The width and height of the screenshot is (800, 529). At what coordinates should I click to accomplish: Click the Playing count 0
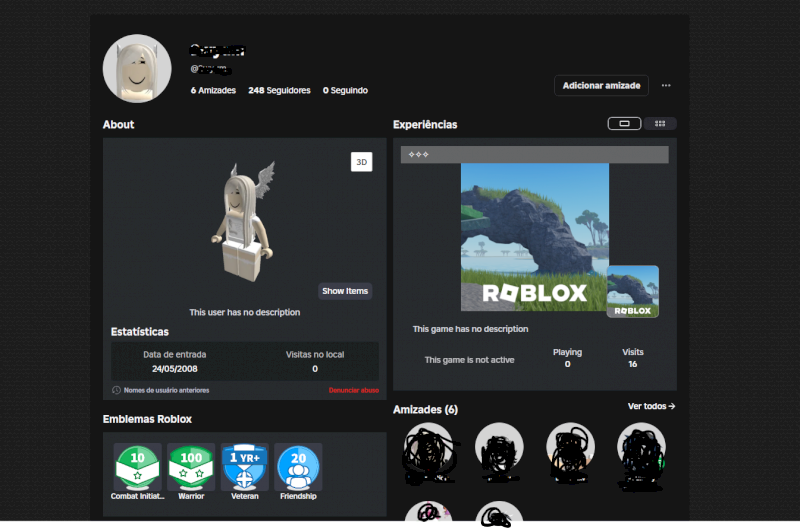pyautogui.click(x=567, y=364)
